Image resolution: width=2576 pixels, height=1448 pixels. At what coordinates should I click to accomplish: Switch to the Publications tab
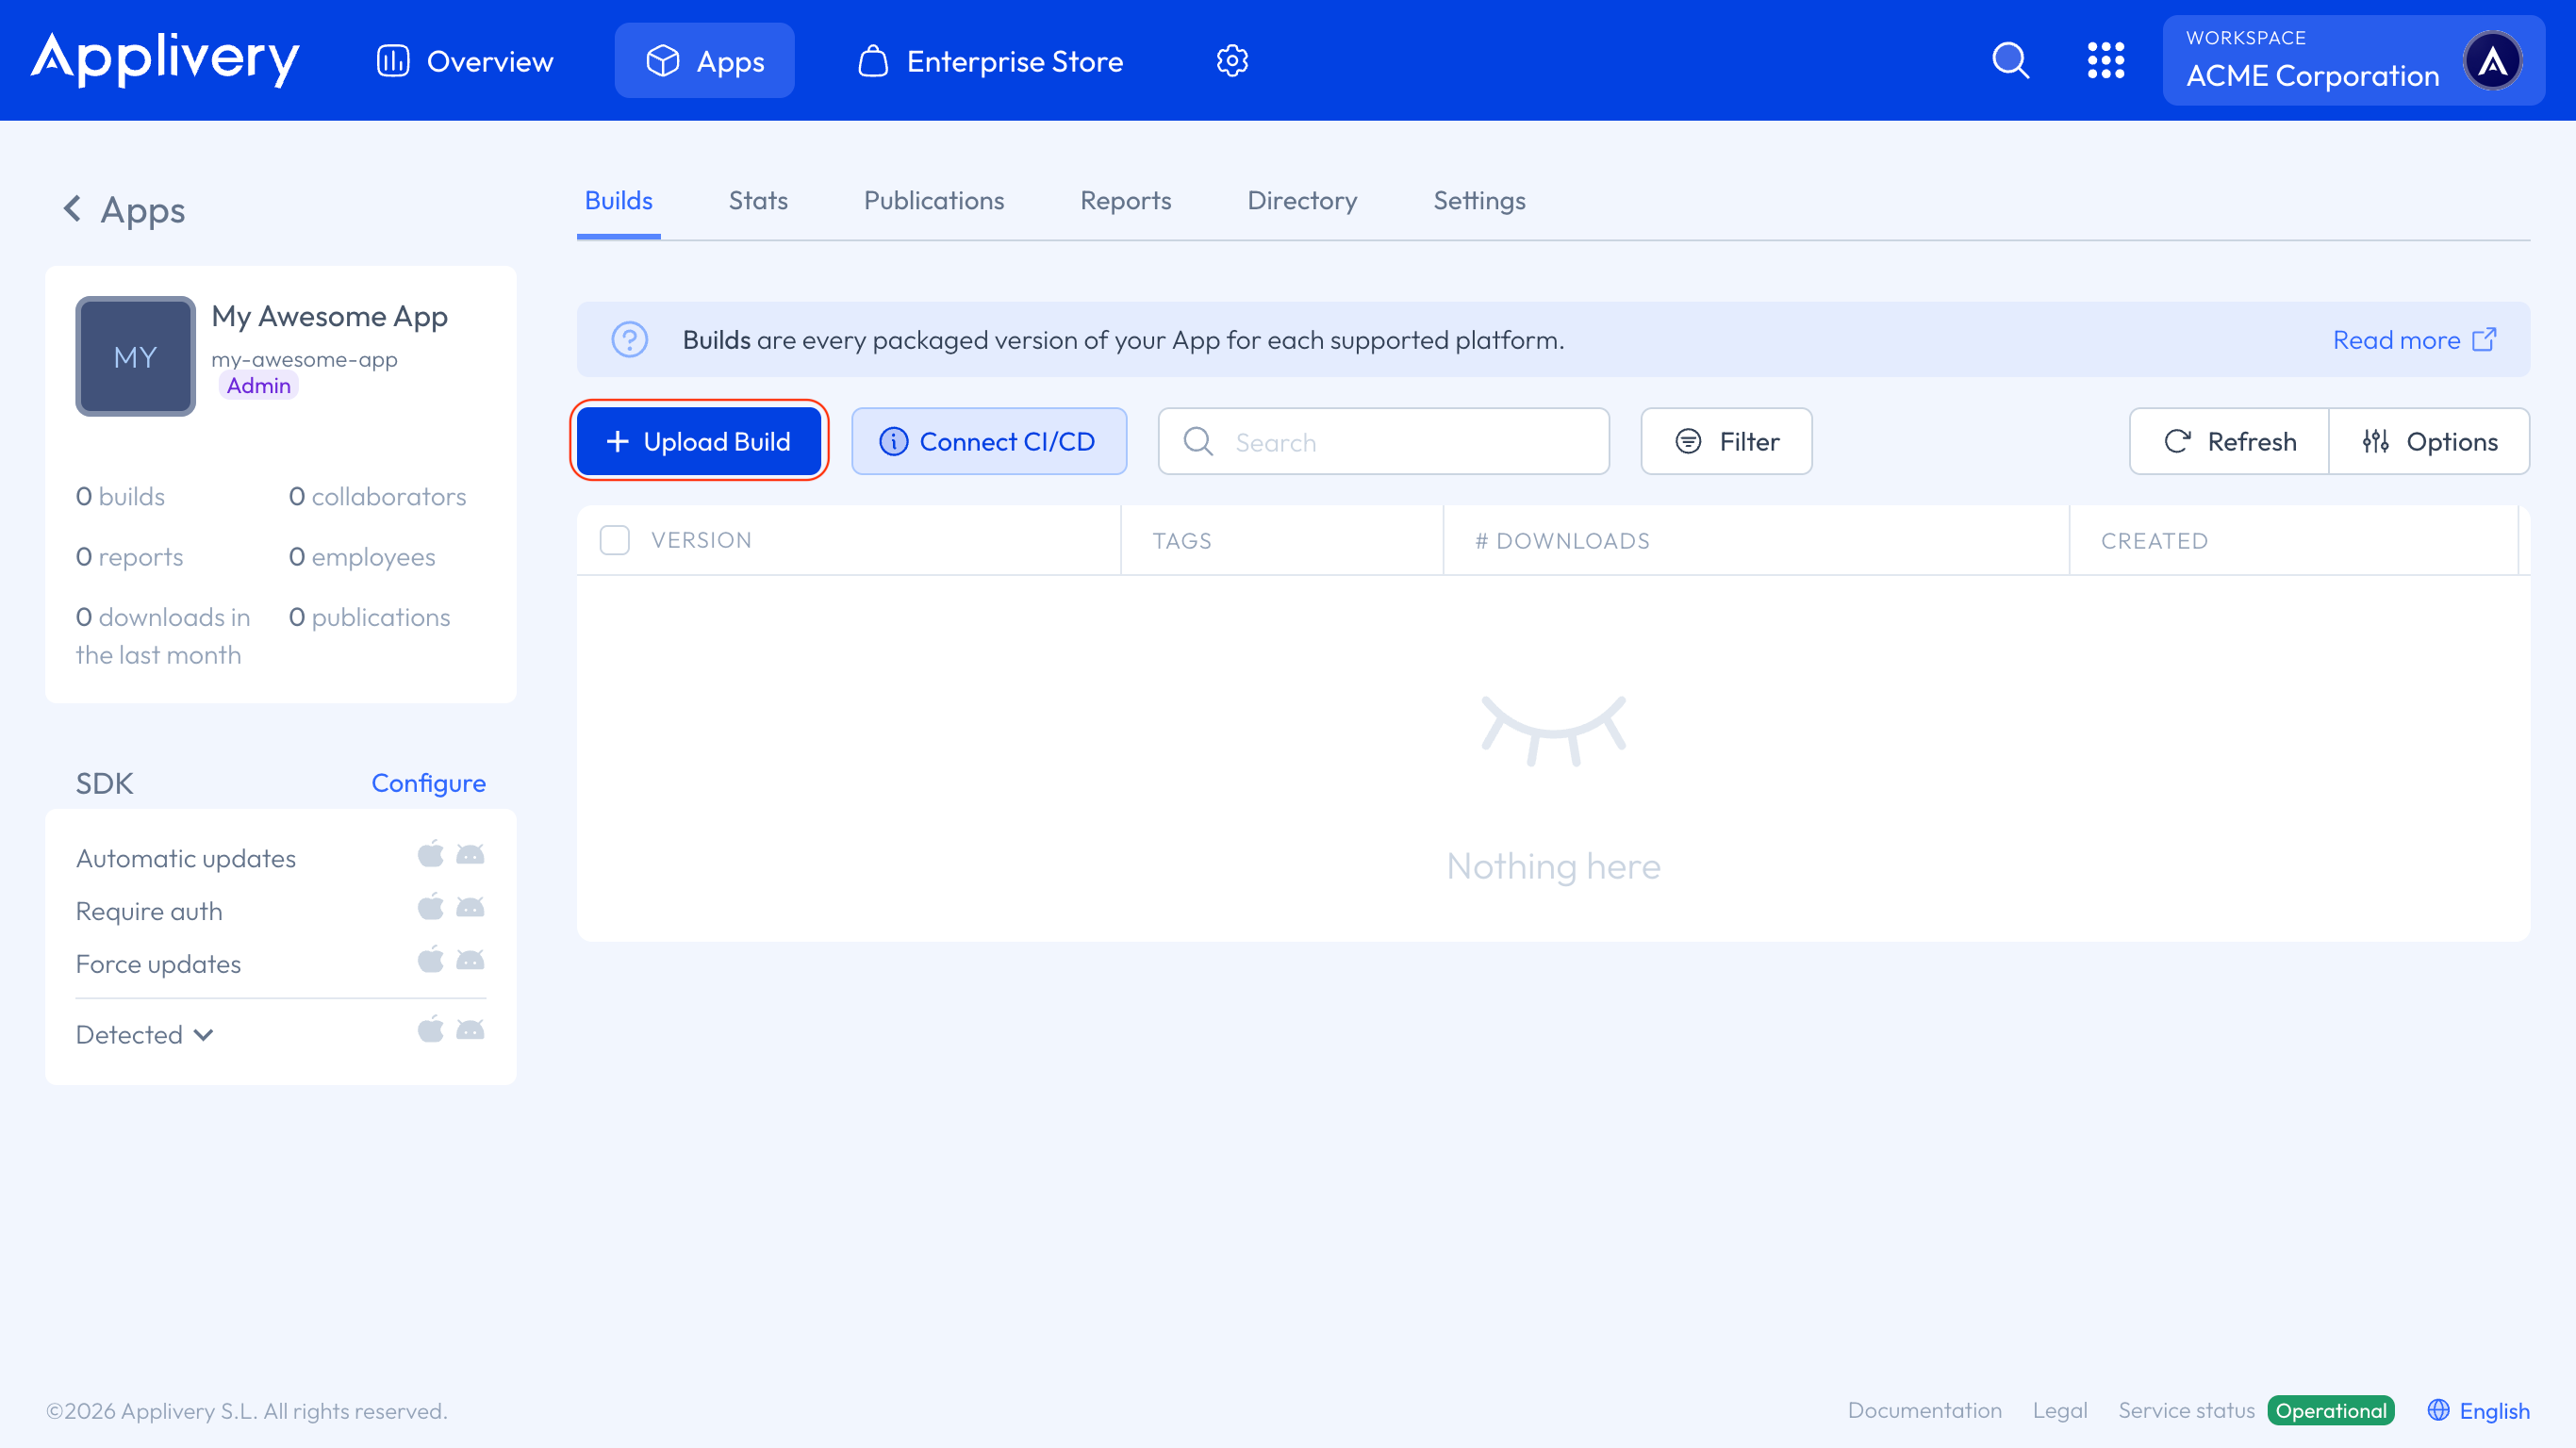(x=933, y=201)
